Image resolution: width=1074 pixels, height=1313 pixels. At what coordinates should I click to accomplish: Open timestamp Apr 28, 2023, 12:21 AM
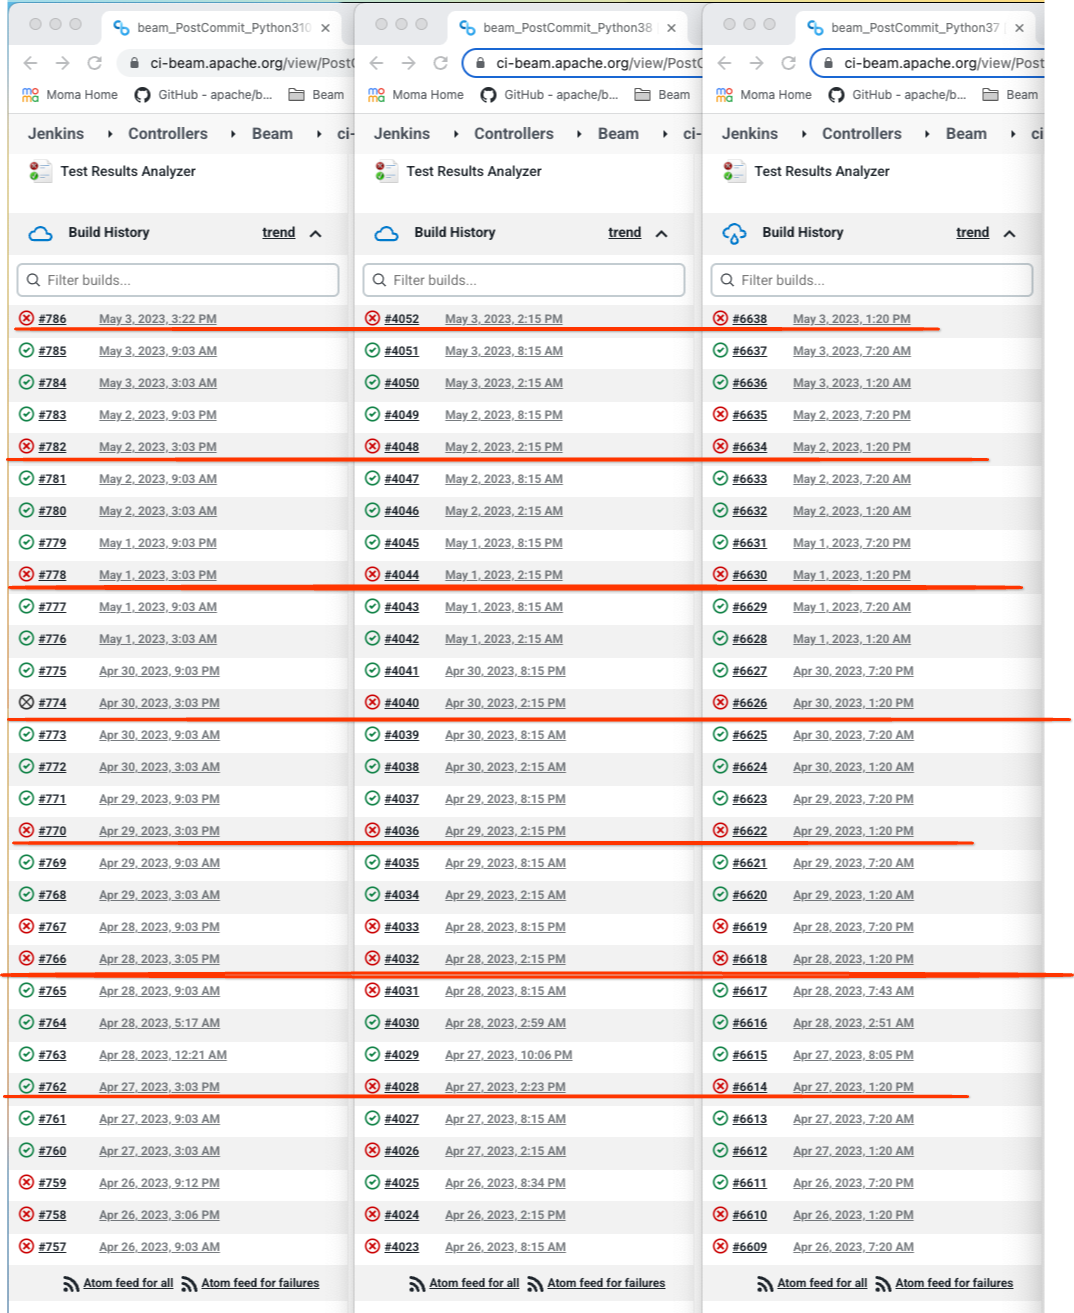pyautogui.click(x=163, y=1055)
